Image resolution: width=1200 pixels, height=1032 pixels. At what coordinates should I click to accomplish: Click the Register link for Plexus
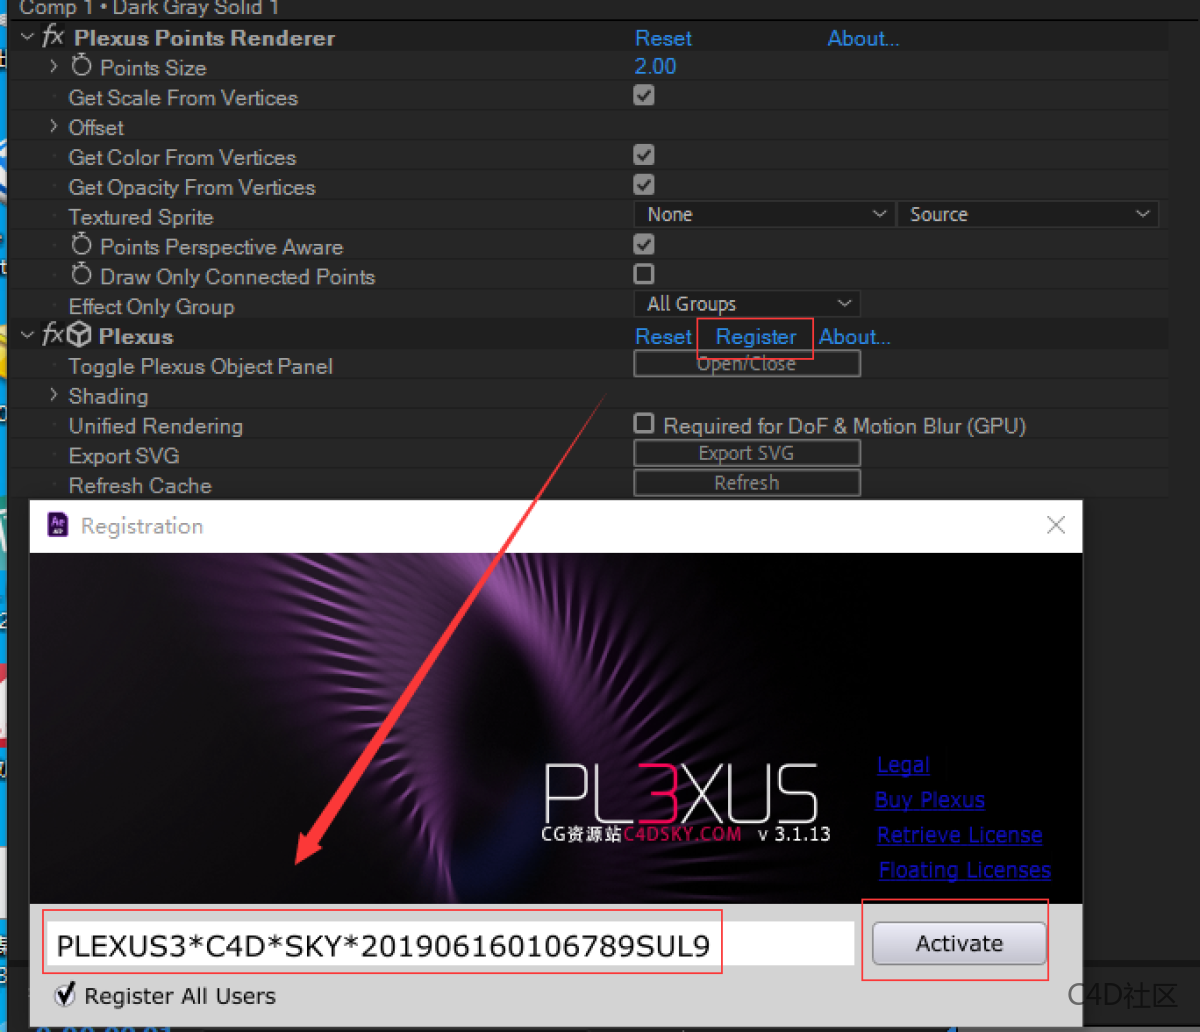tap(755, 337)
